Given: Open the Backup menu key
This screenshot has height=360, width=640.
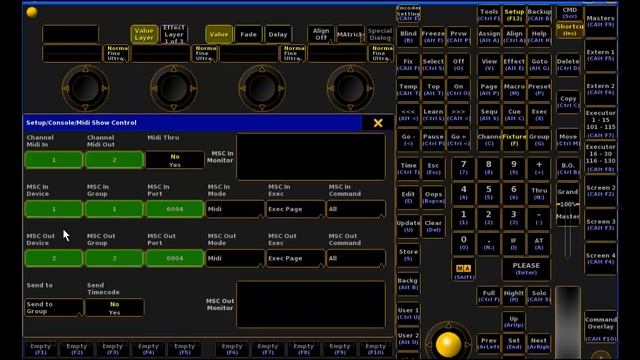Looking at the screenshot, I should pos(539,15).
